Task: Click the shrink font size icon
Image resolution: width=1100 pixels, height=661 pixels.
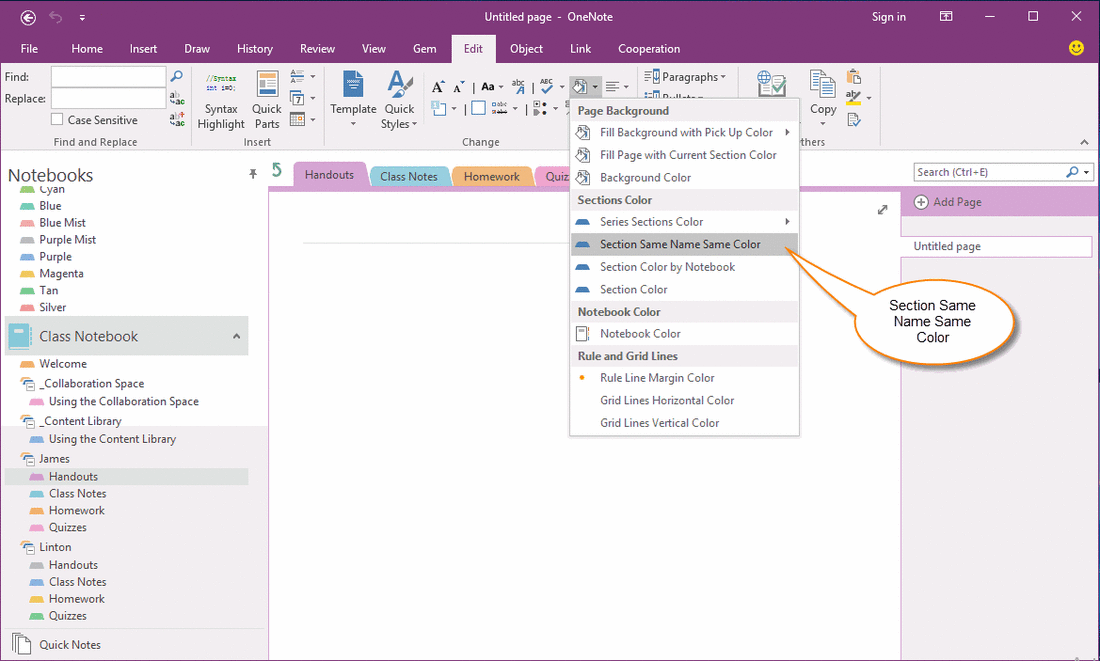Action: click(458, 87)
